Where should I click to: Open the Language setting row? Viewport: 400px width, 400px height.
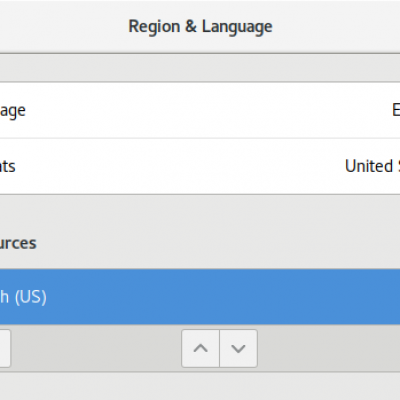point(200,110)
